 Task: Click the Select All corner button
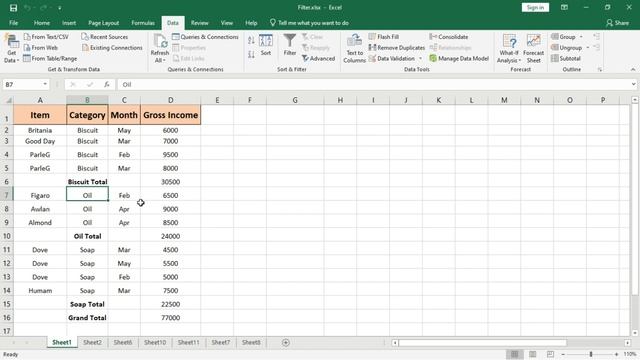[x=7, y=100]
